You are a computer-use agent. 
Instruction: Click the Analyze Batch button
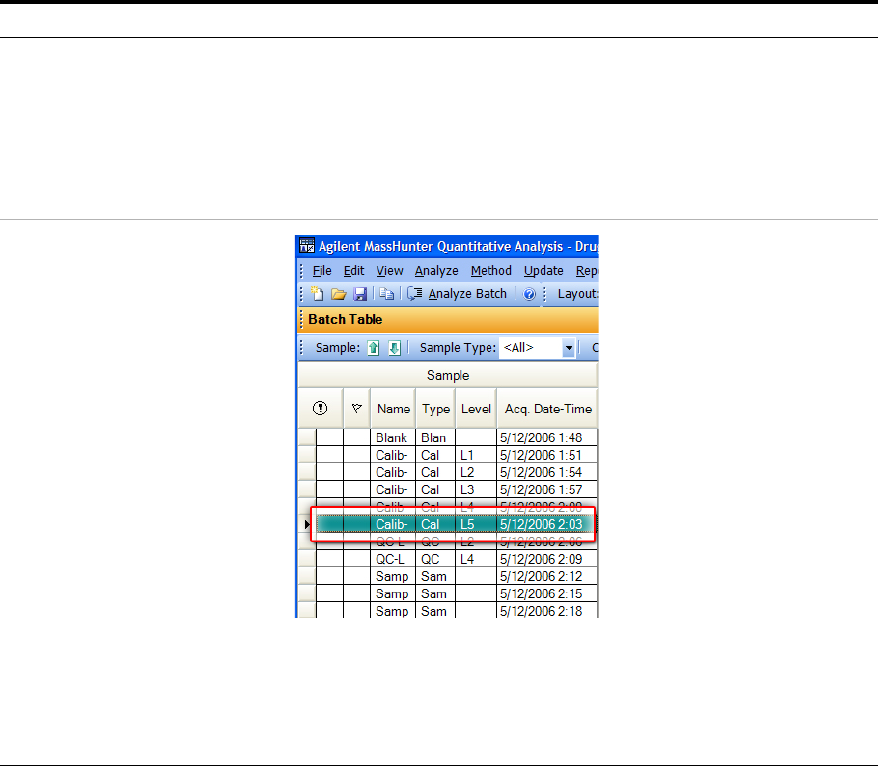tap(456, 294)
